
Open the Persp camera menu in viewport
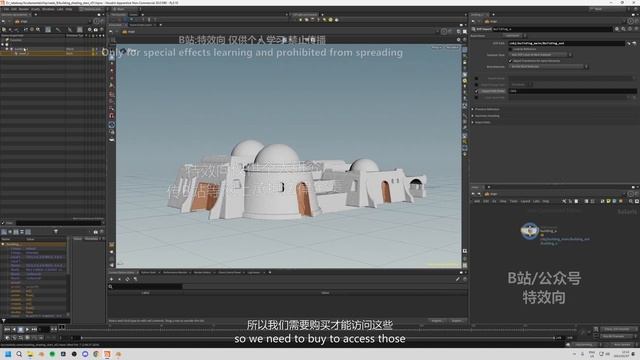point(437,47)
